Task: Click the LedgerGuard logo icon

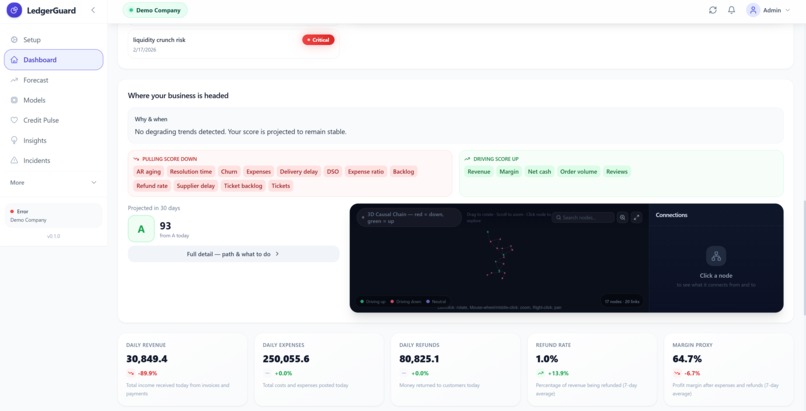Action: point(14,10)
